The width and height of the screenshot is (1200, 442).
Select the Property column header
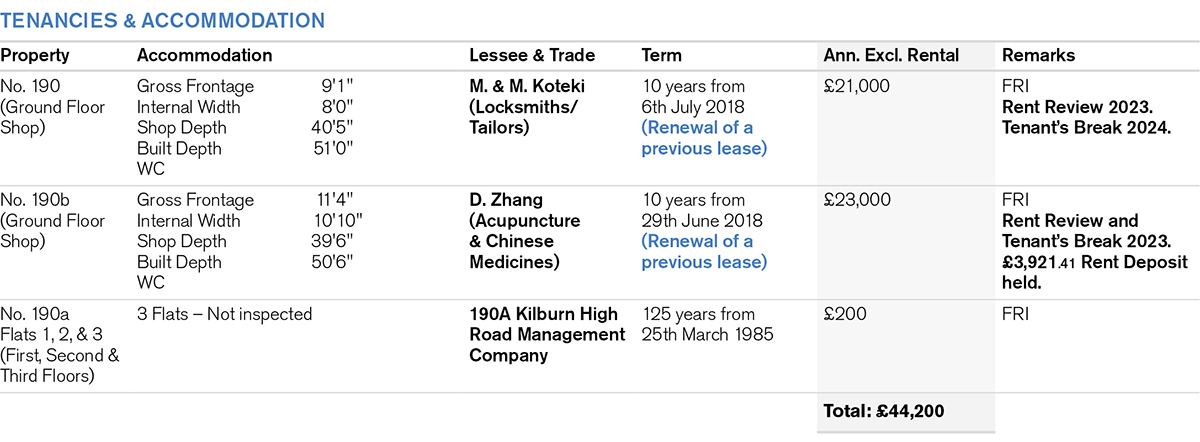point(35,56)
